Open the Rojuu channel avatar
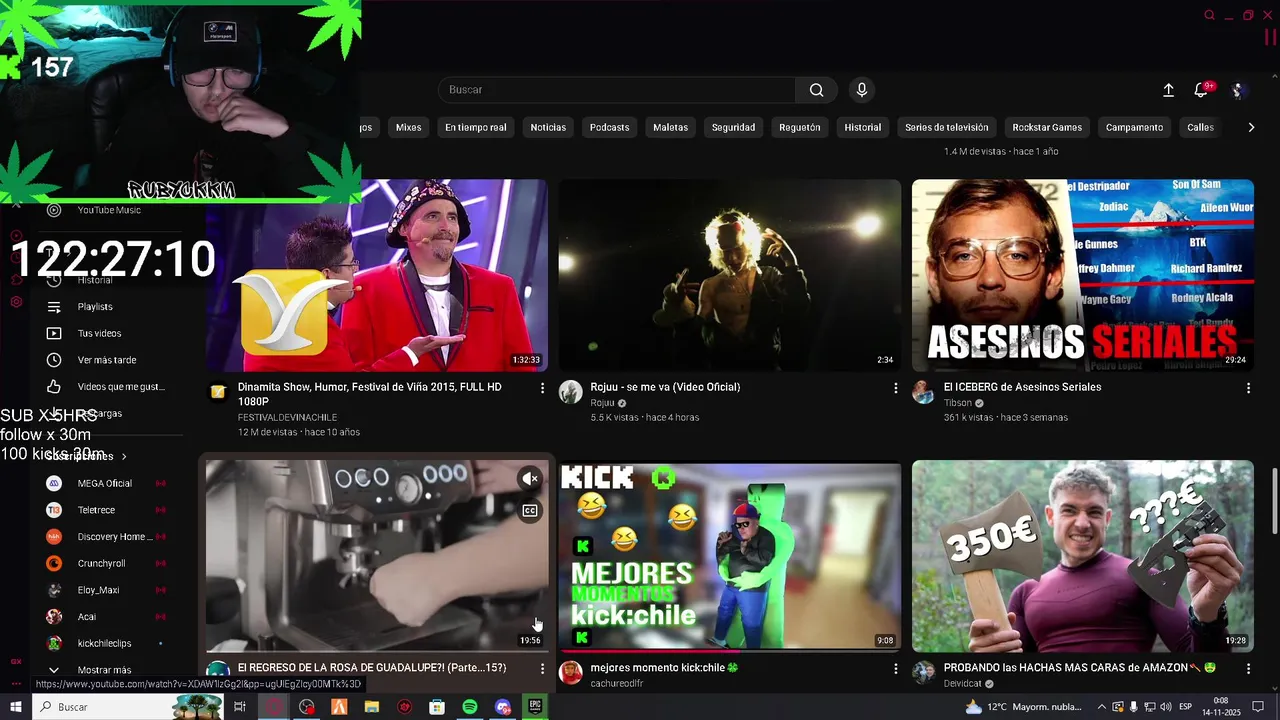 coord(570,392)
